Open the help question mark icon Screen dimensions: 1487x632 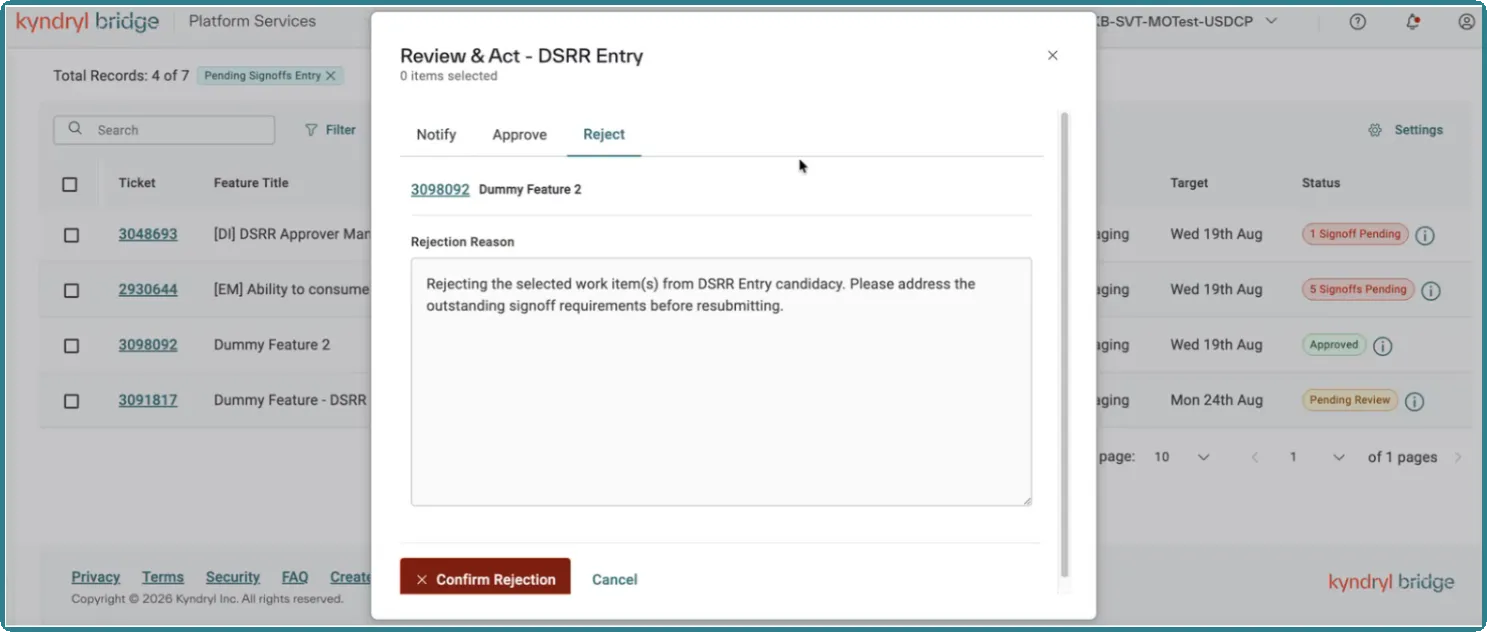[1358, 21]
